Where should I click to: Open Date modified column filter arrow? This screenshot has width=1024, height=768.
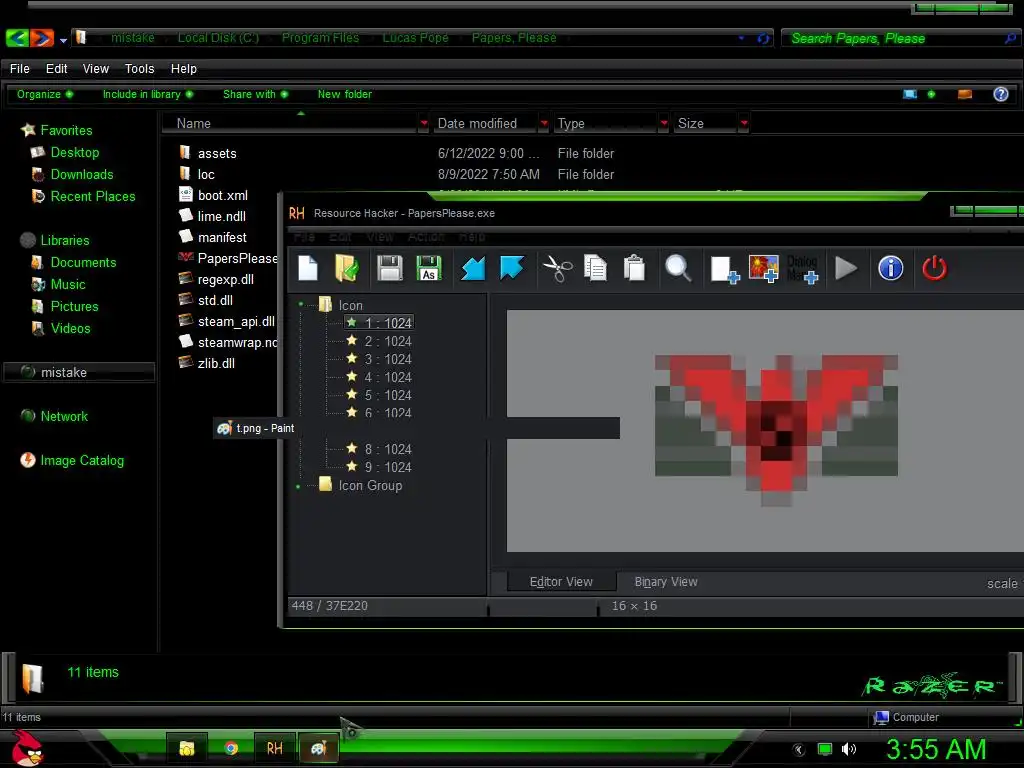543,123
